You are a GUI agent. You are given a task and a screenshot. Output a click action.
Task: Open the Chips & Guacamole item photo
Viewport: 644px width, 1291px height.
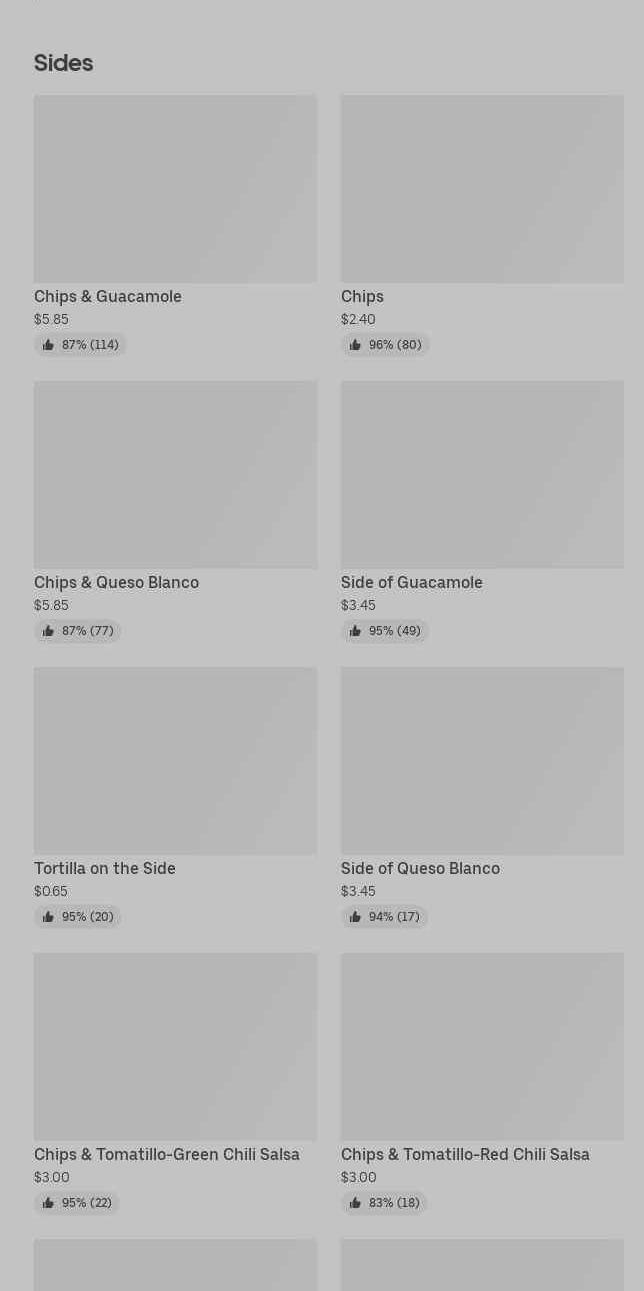[175, 189]
